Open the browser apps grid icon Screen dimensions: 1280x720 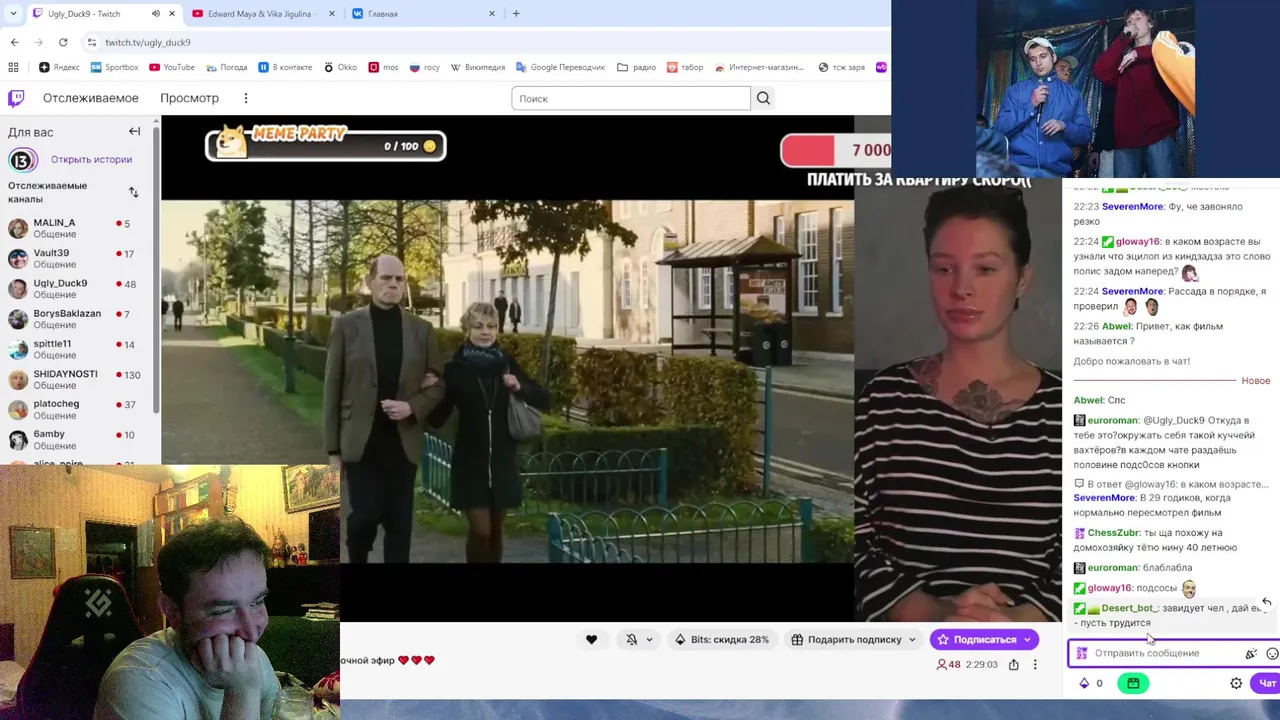click(x=13, y=67)
